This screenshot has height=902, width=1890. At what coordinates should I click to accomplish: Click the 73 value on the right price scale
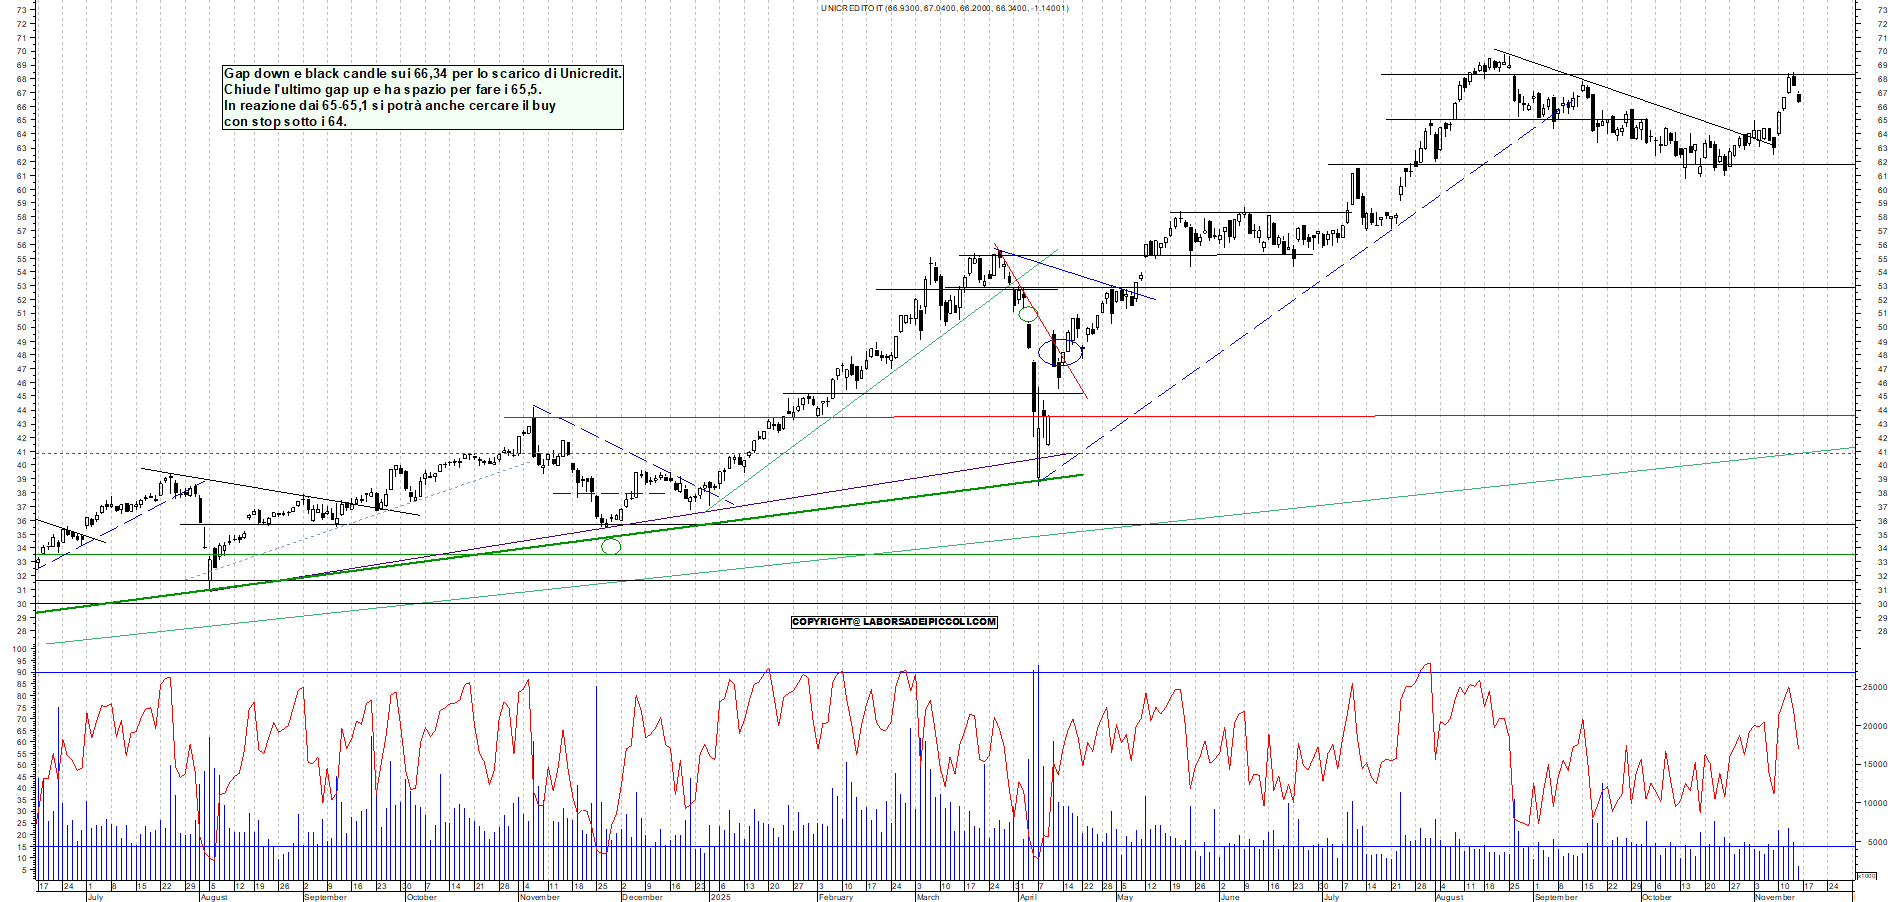(x=1877, y=8)
